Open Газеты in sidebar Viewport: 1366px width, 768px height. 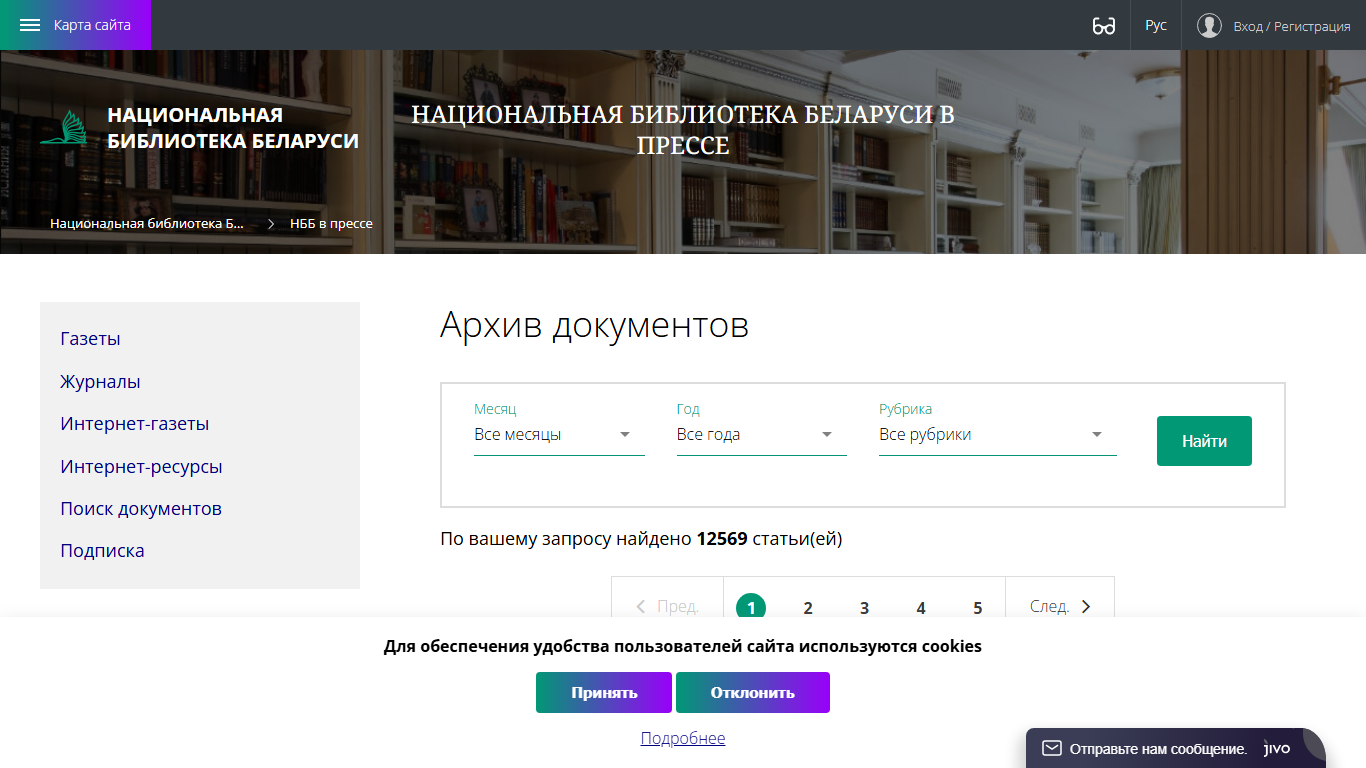(x=90, y=339)
